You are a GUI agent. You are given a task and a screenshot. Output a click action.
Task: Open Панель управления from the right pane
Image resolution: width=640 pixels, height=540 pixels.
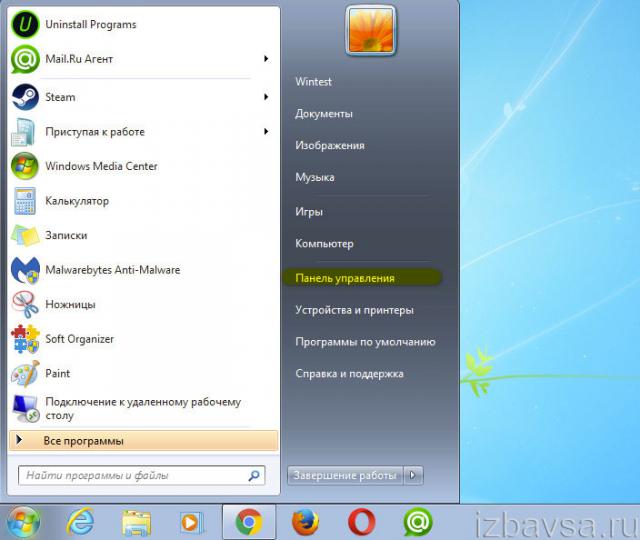(345, 278)
